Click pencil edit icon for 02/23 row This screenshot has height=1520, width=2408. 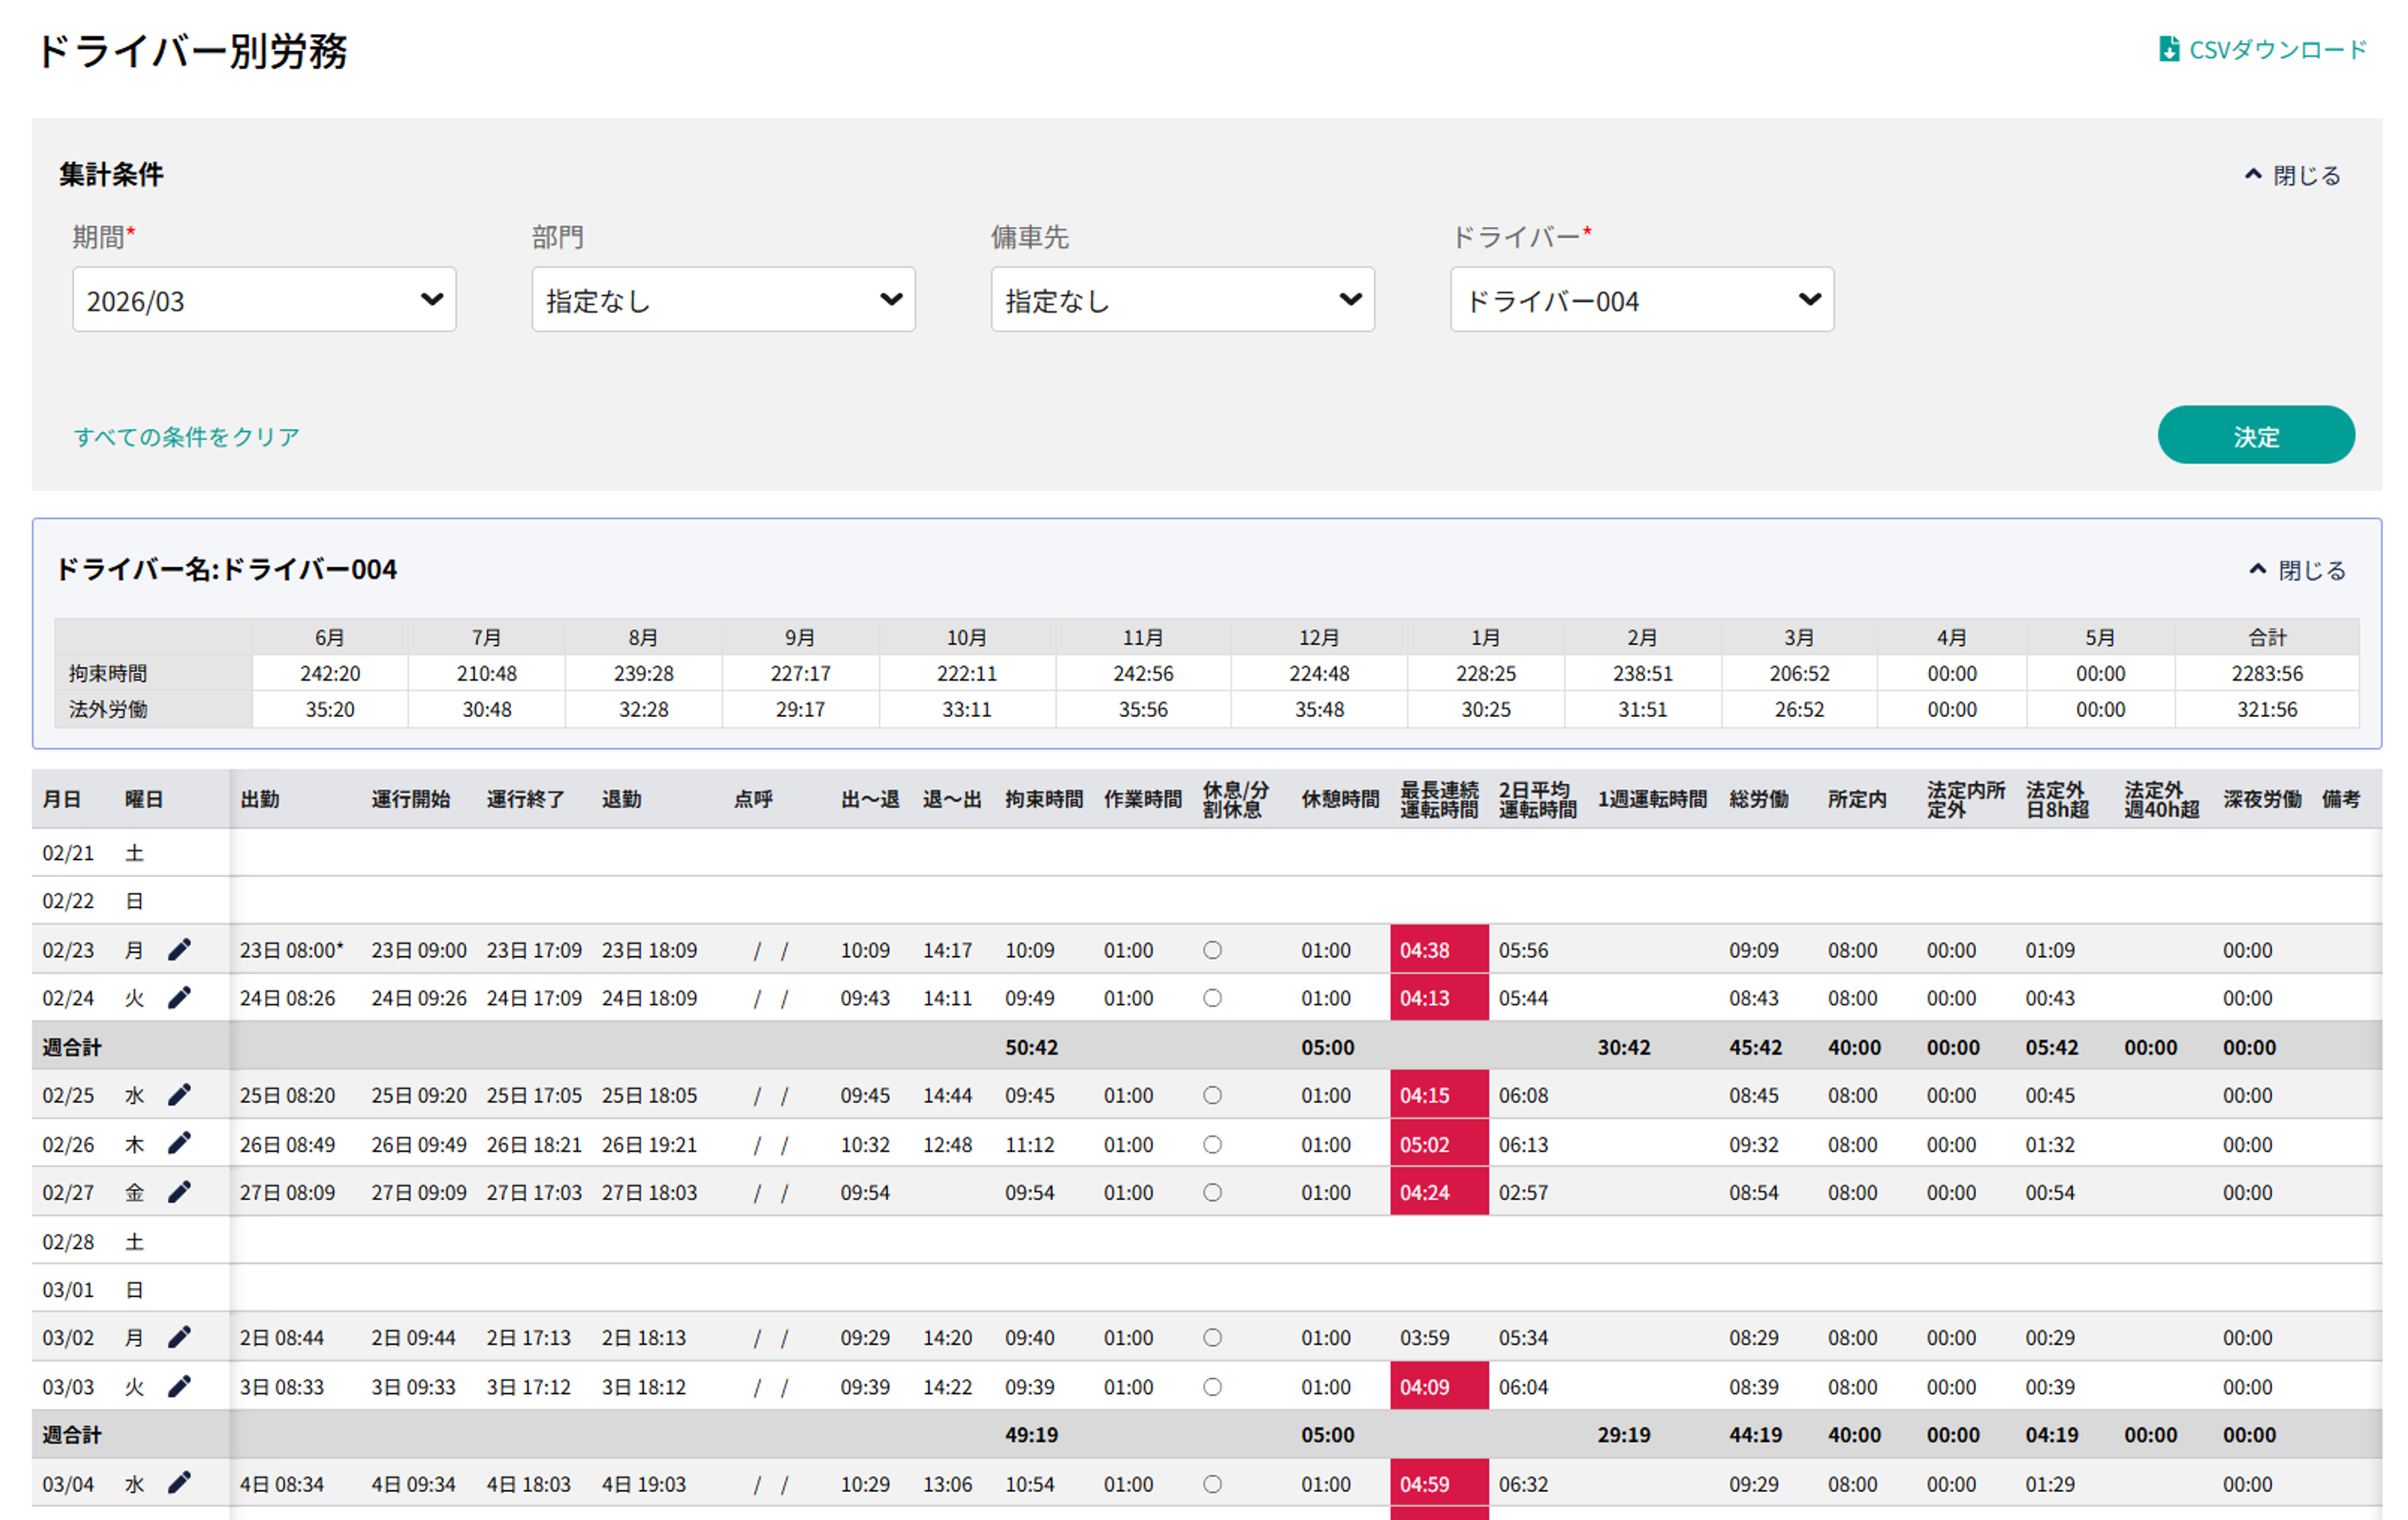click(x=179, y=949)
